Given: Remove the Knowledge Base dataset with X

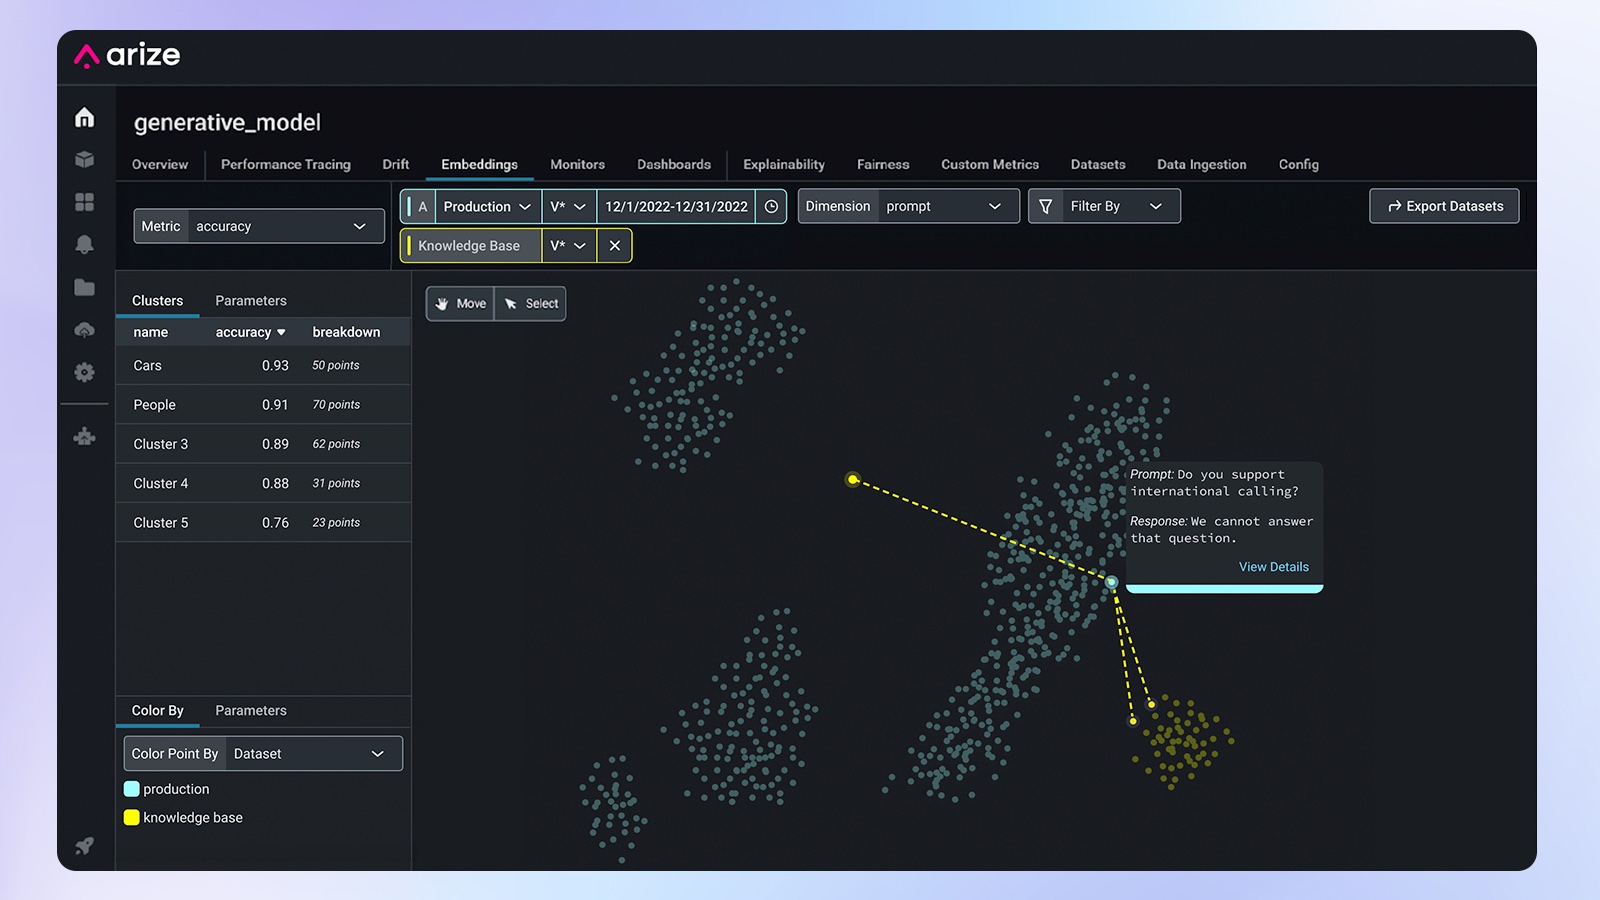Looking at the screenshot, I should 614,246.
